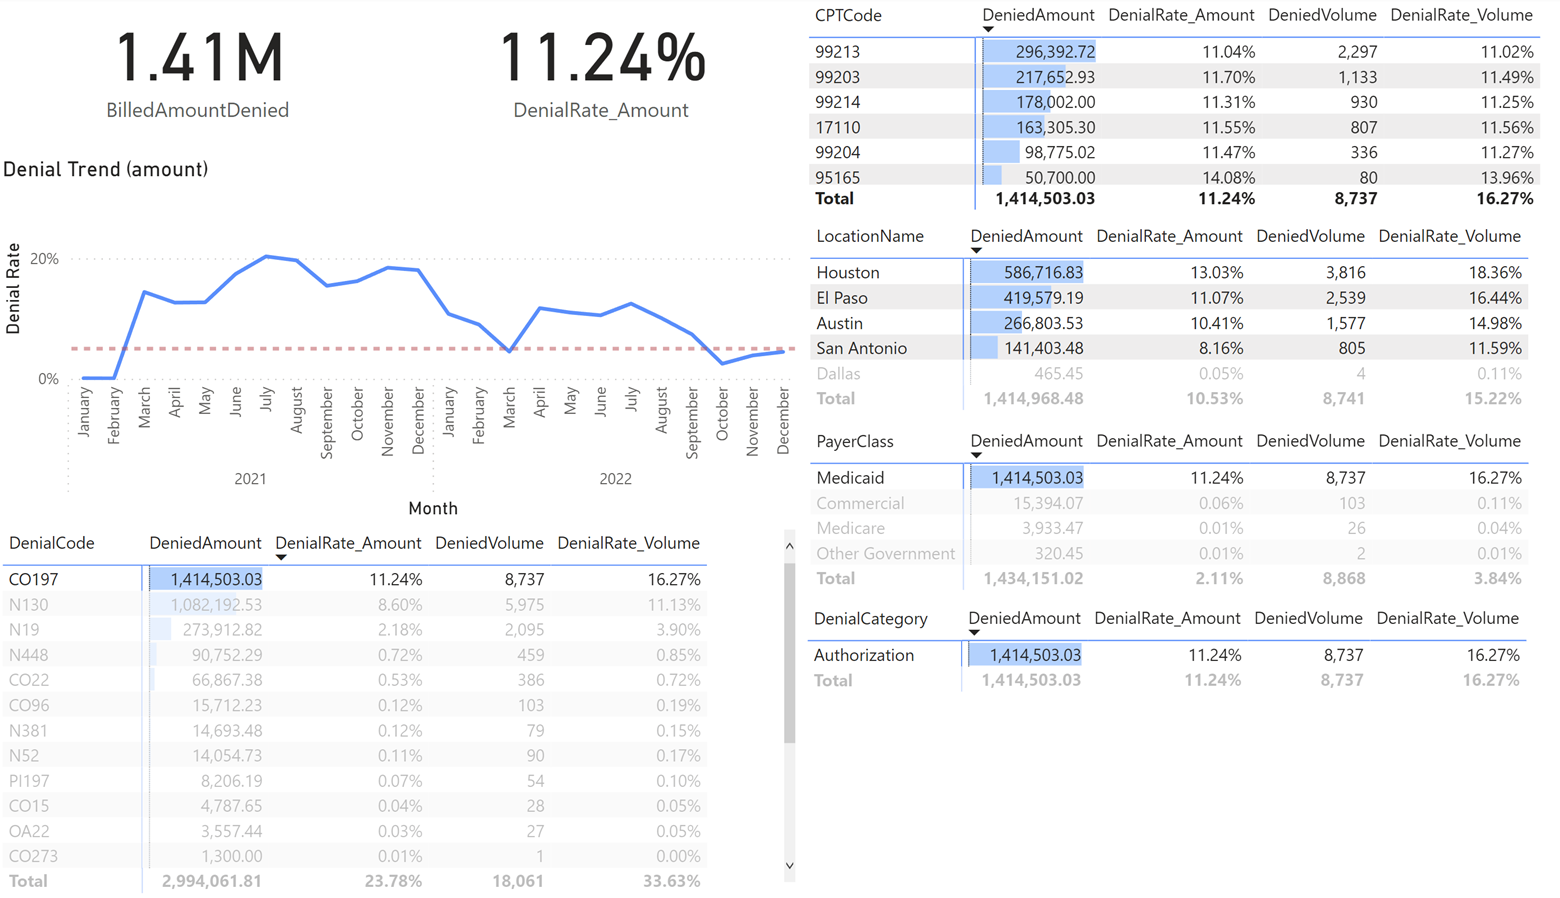Select the Authorization denial category row

coord(863,655)
